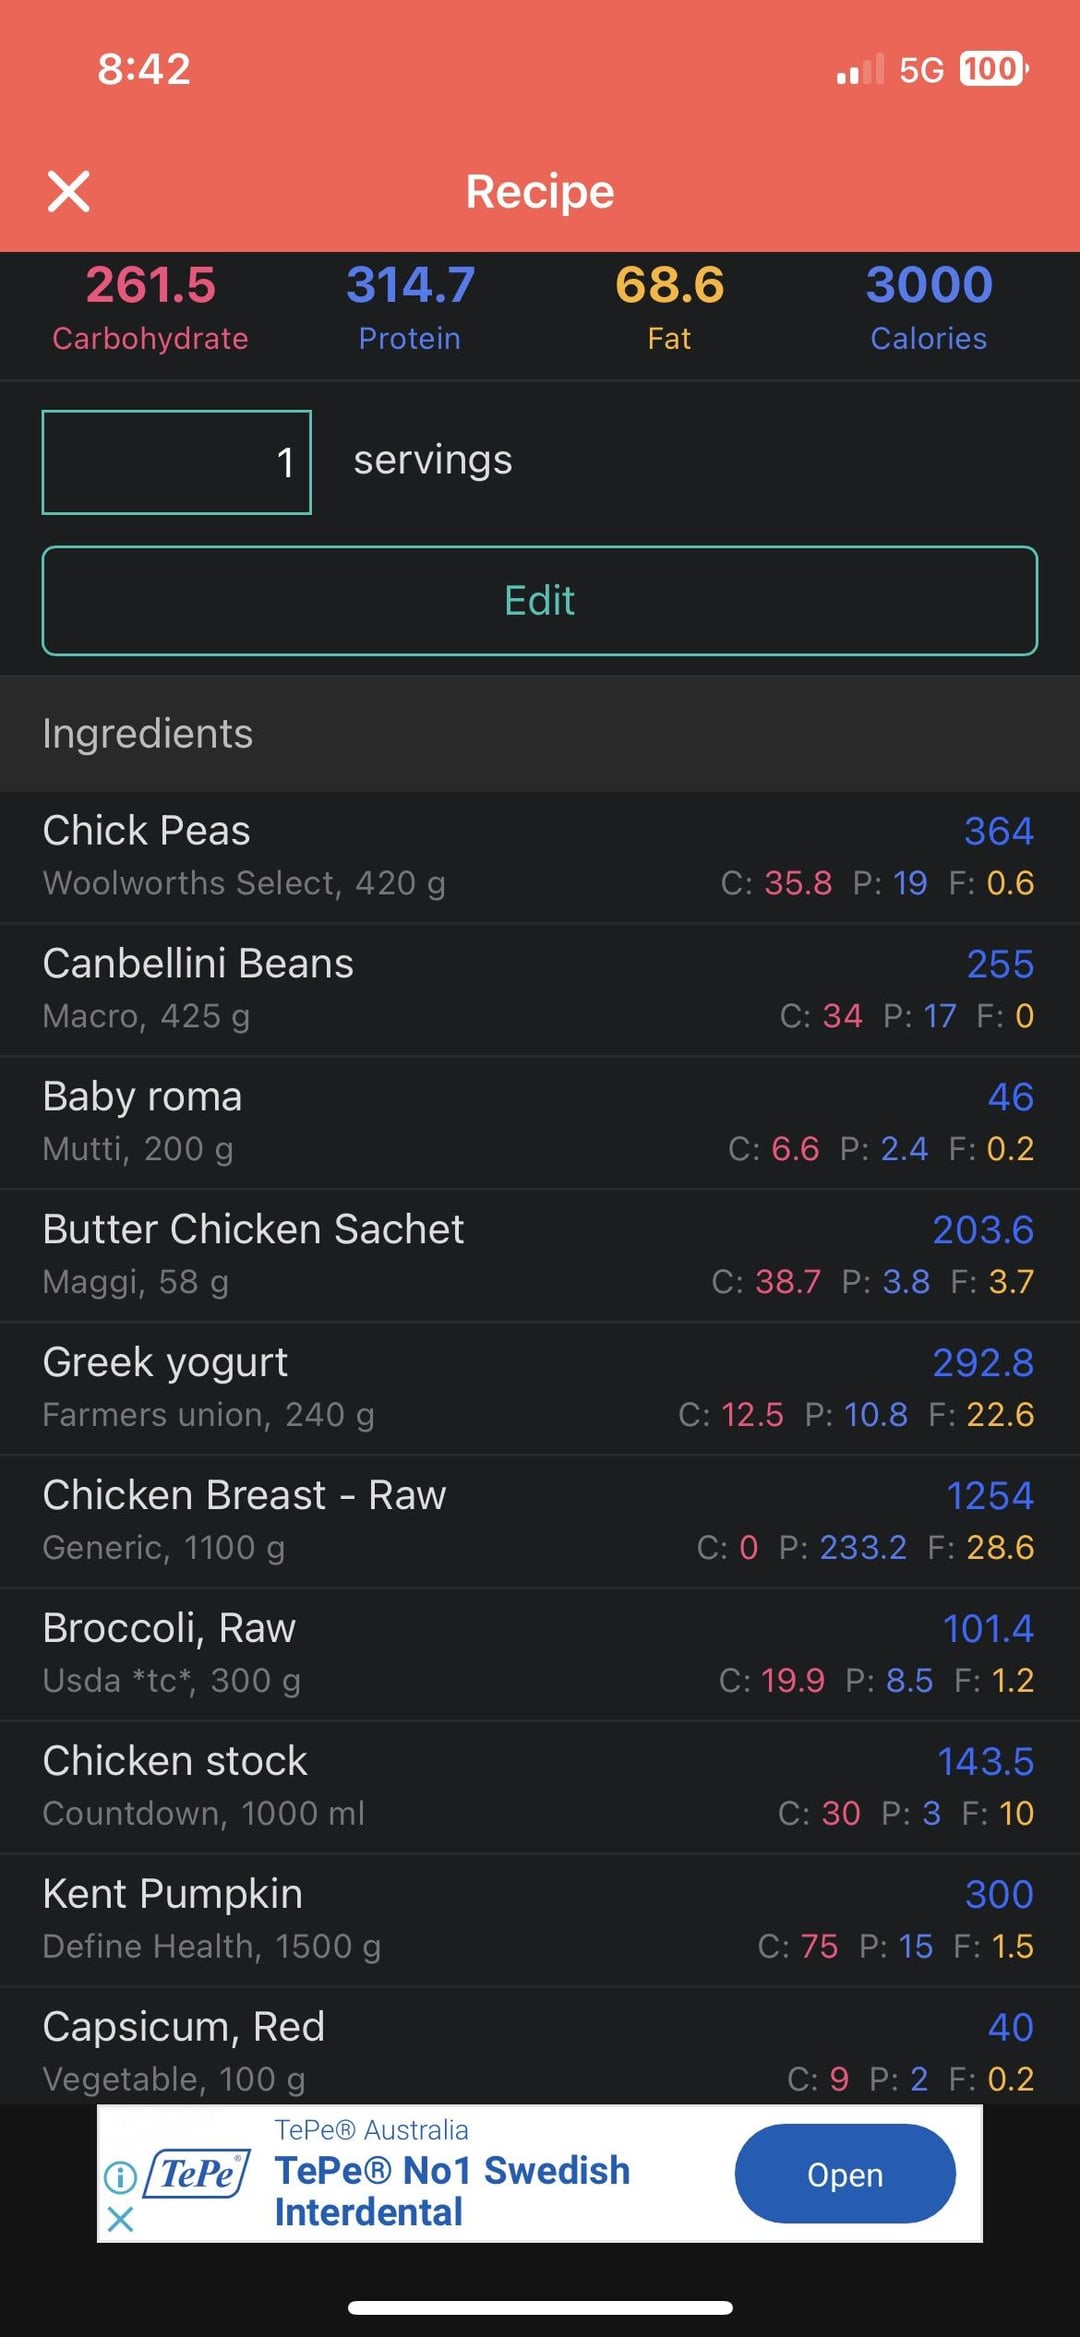
Task: Select the Canbellini Beans ingredient
Action: [x=540, y=990]
